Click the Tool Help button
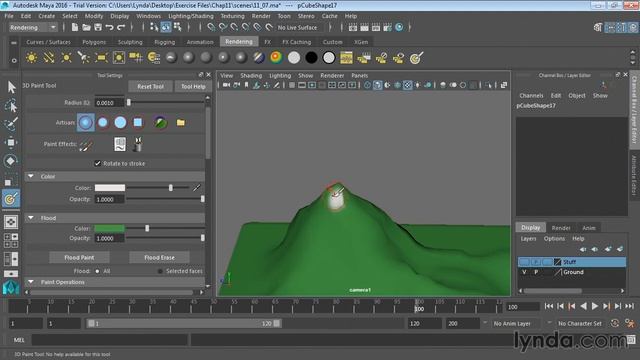Image resolution: width=640 pixels, height=360 pixels. pyautogui.click(x=193, y=87)
